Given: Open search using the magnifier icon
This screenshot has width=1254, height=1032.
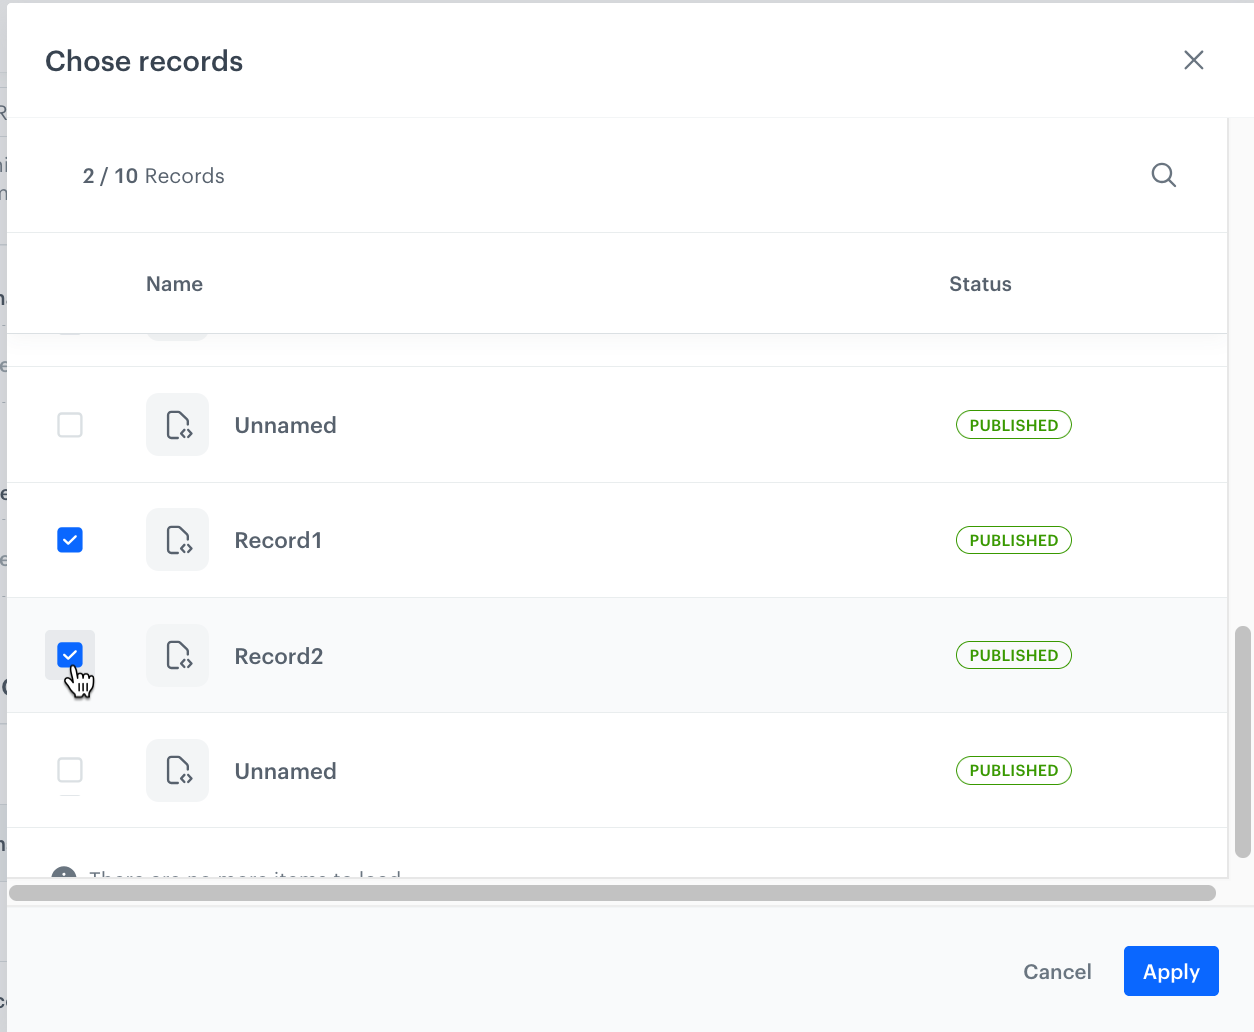Looking at the screenshot, I should [1163, 175].
